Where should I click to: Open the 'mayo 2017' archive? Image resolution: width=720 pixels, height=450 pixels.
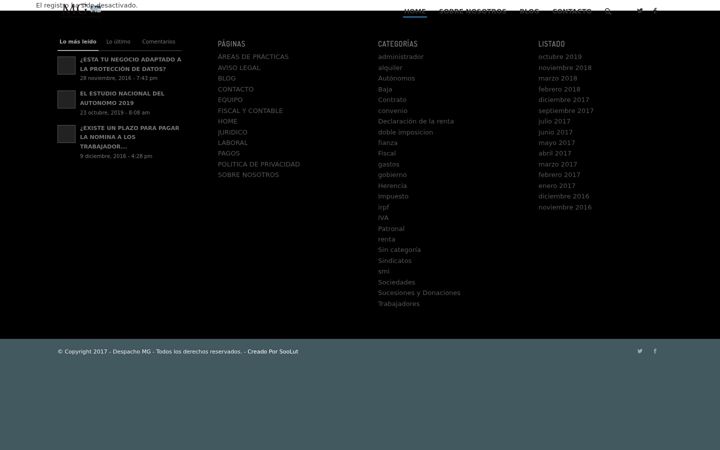tap(557, 143)
